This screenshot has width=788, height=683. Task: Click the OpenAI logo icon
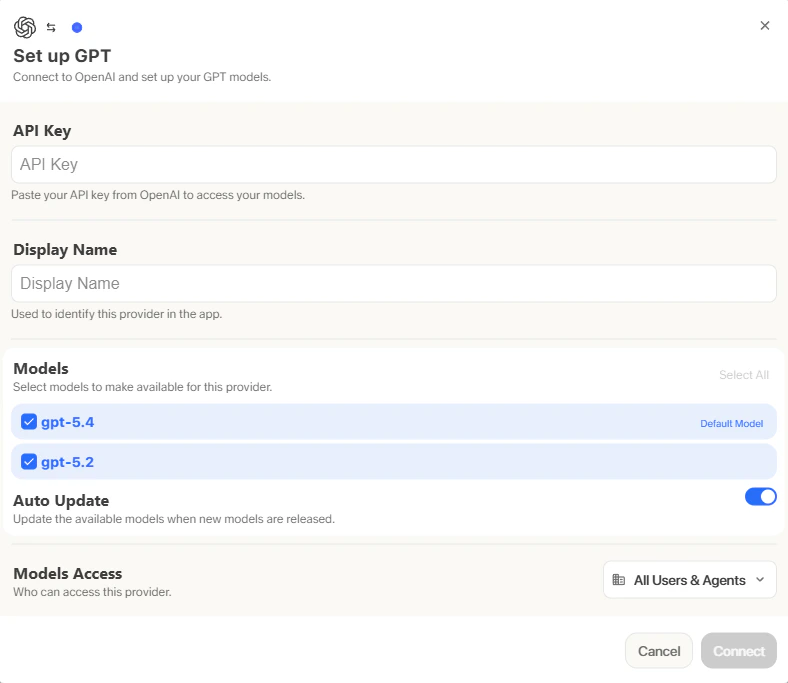click(x=25, y=27)
